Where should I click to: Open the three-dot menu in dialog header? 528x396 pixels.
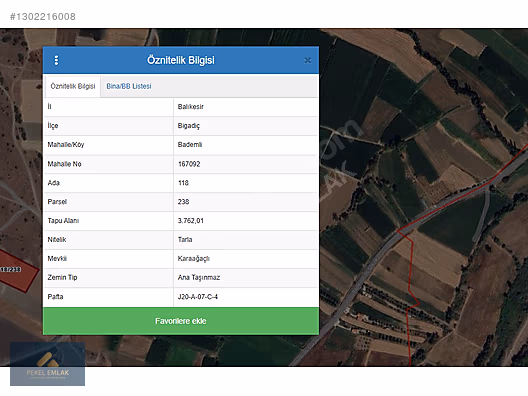[x=56, y=60]
